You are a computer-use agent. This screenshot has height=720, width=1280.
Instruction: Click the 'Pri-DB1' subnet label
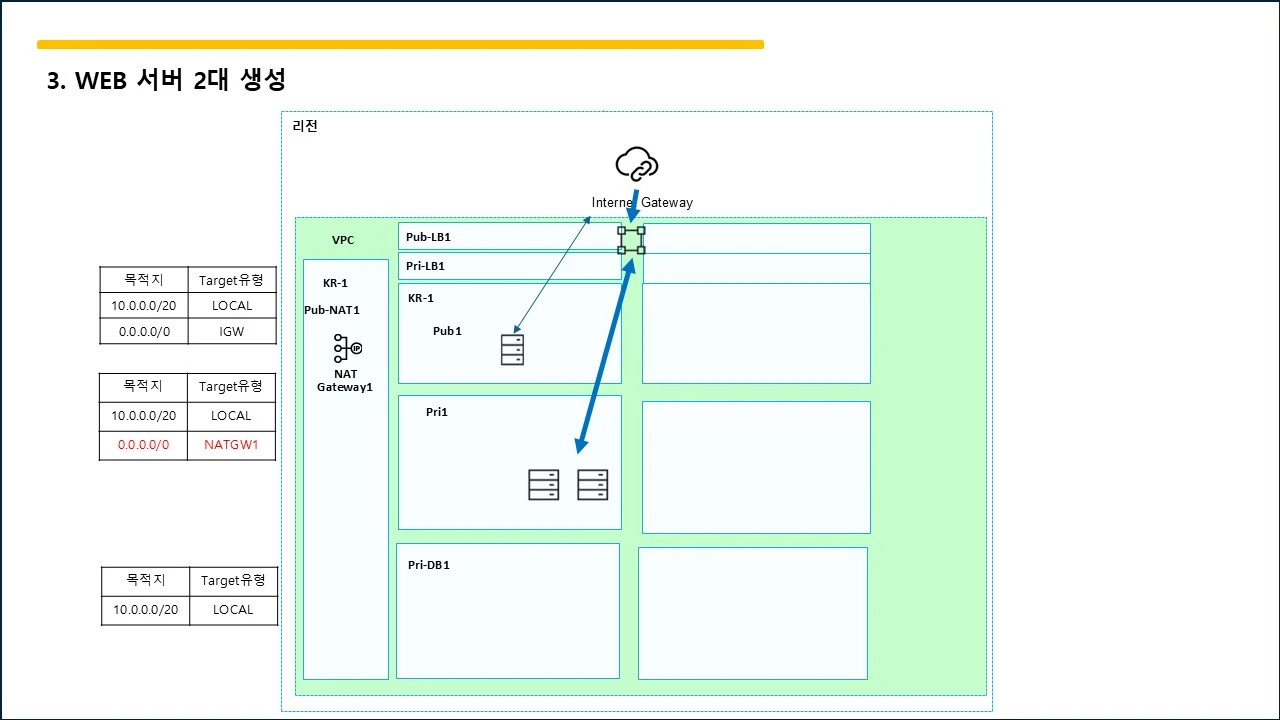(429, 565)
